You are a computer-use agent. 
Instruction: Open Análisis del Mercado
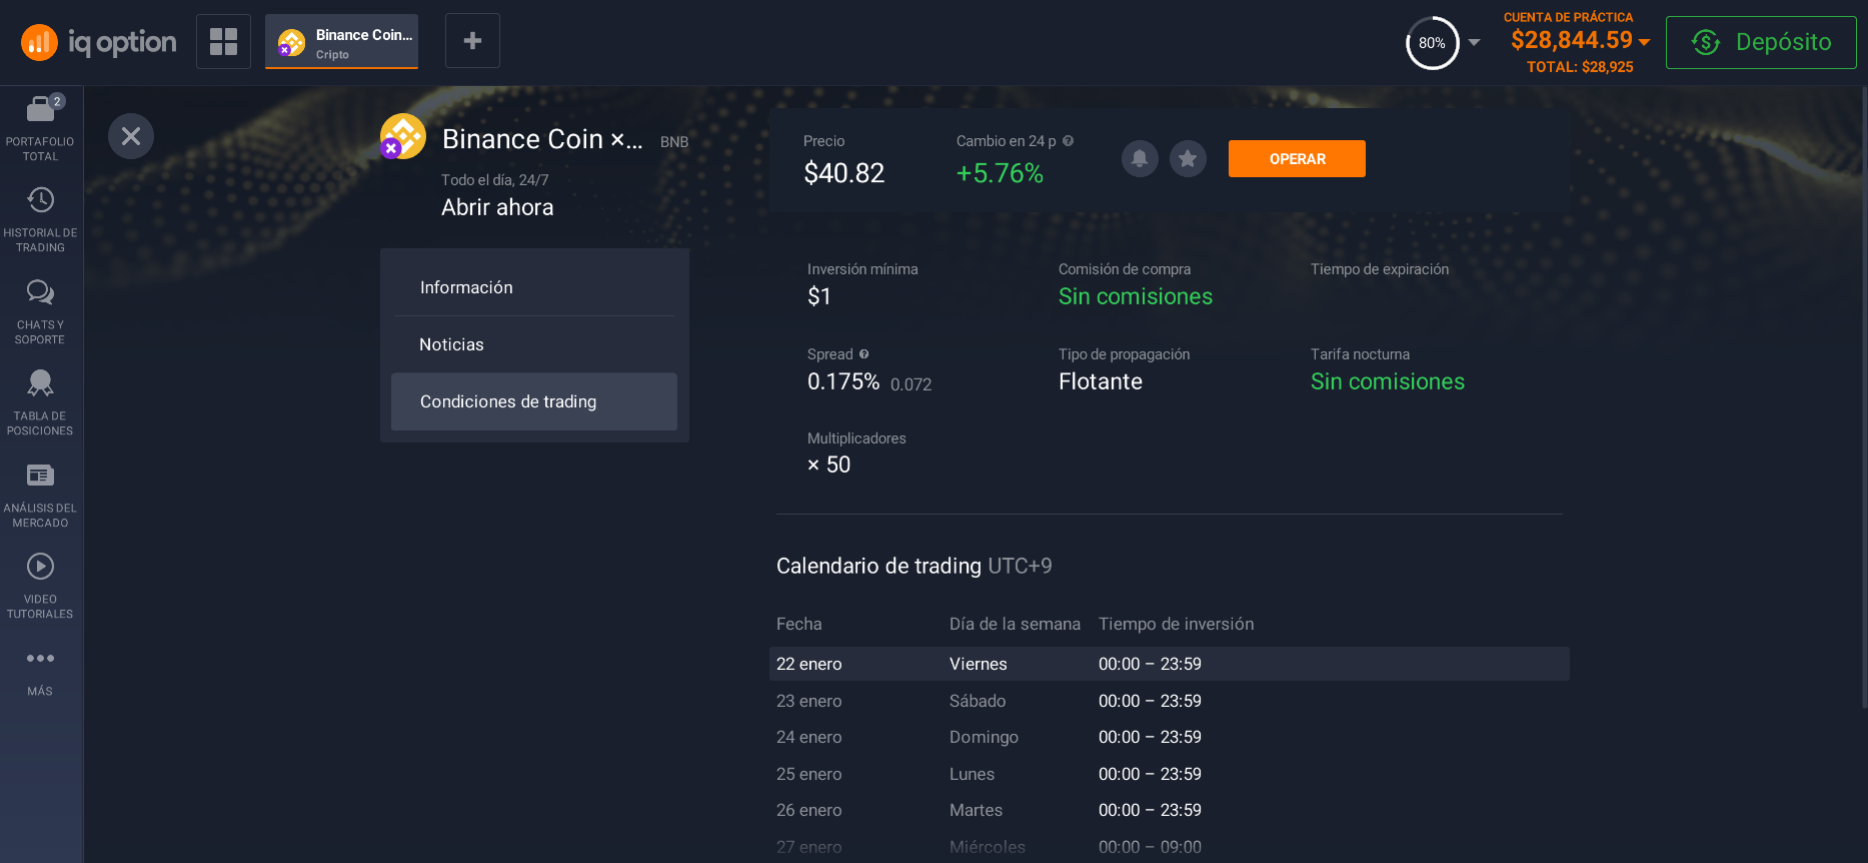point(40,495)
